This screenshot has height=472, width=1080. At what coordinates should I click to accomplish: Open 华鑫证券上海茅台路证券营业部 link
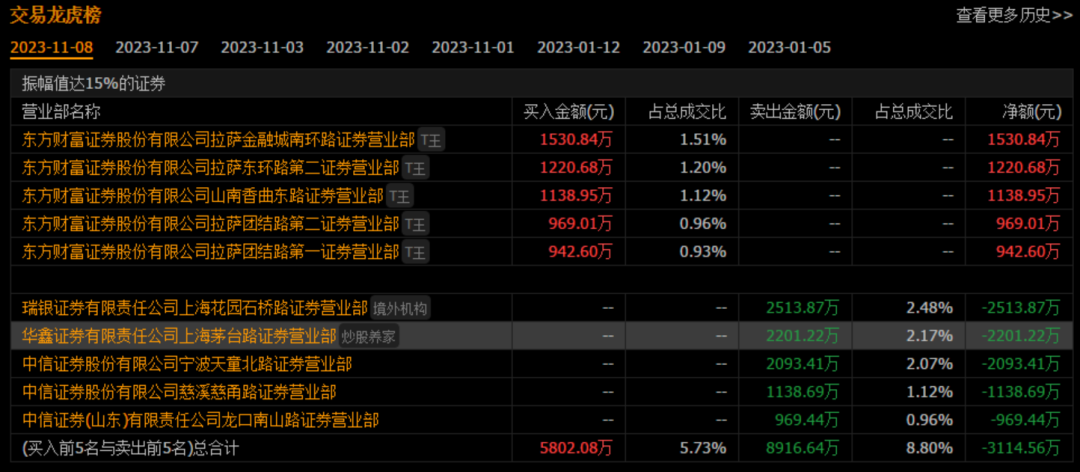[179, 336]
